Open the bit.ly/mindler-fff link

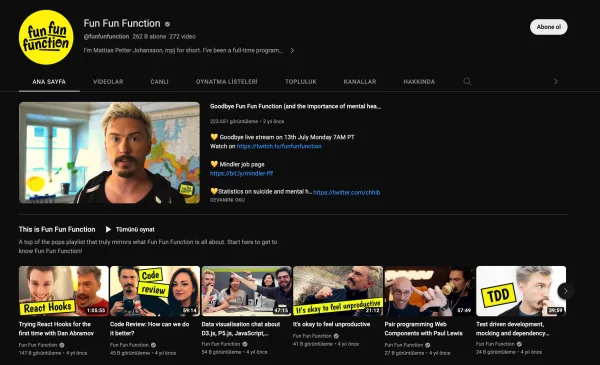(241, 174)
